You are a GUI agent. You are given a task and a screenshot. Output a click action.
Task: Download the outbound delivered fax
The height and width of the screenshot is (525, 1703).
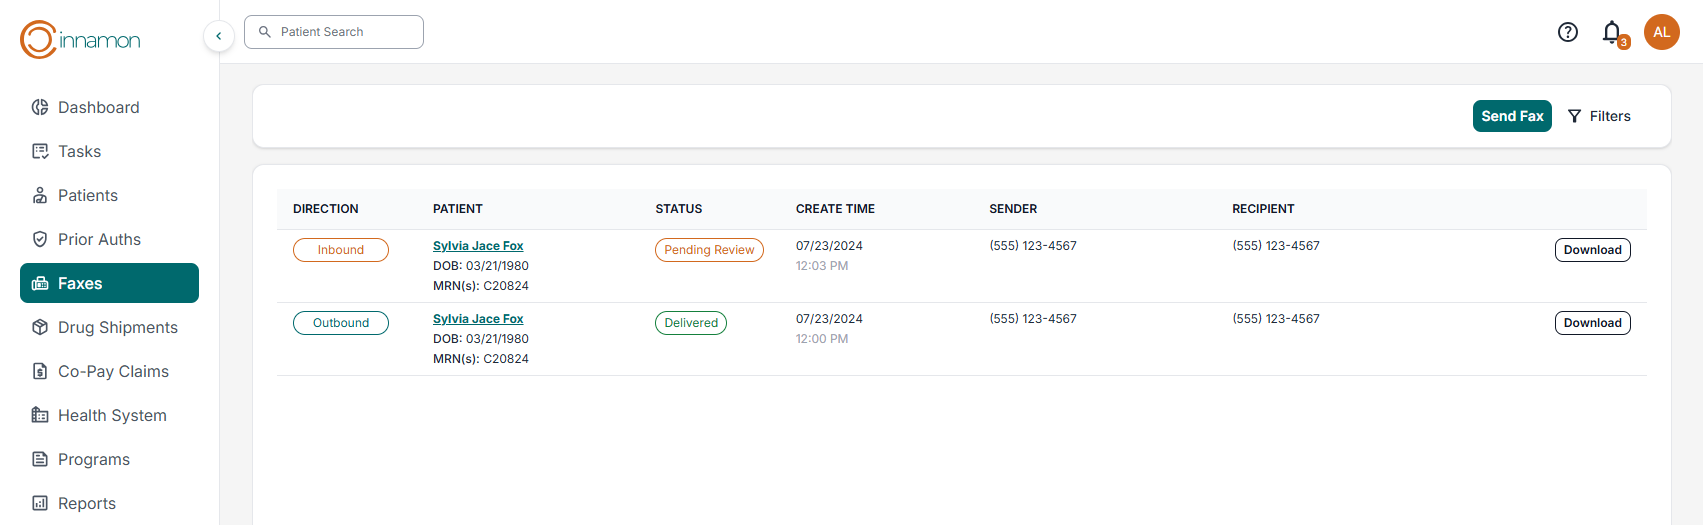(1592, 323)
